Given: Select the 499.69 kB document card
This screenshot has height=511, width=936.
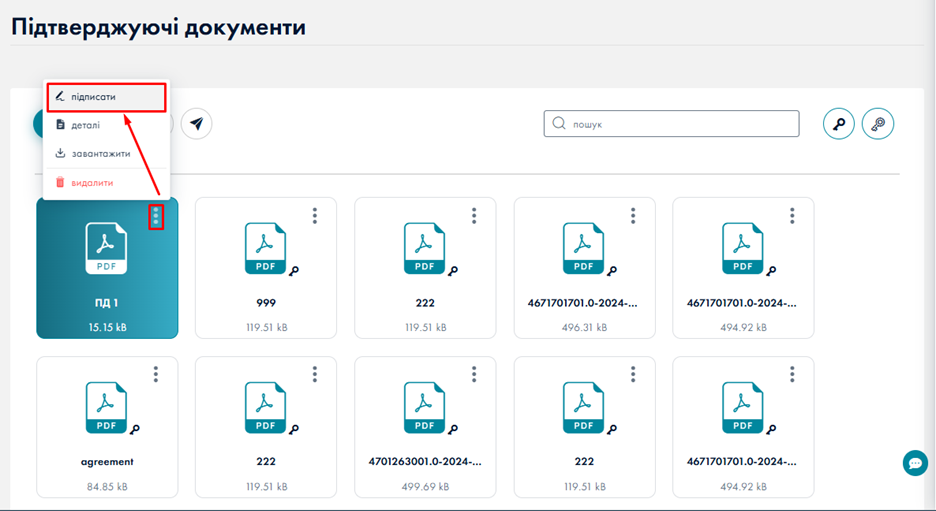Looking at the screenshot, I should (425, 426).
